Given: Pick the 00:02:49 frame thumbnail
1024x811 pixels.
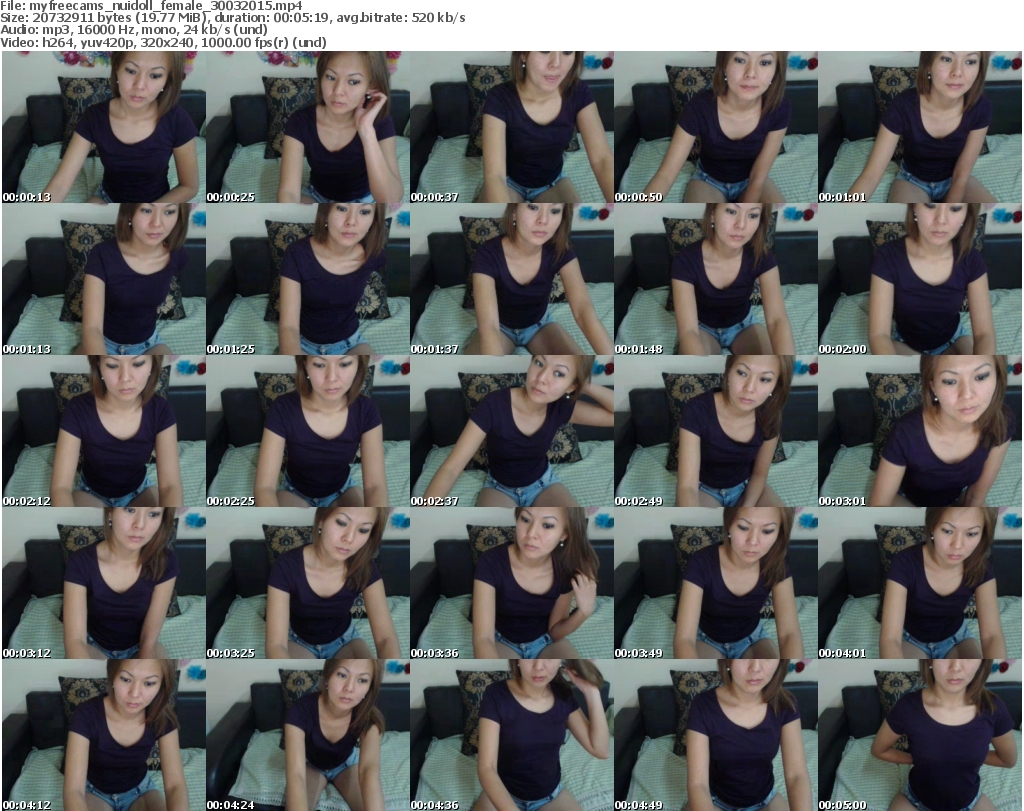Looking at the screenshot, I should (x=716, y=432).
